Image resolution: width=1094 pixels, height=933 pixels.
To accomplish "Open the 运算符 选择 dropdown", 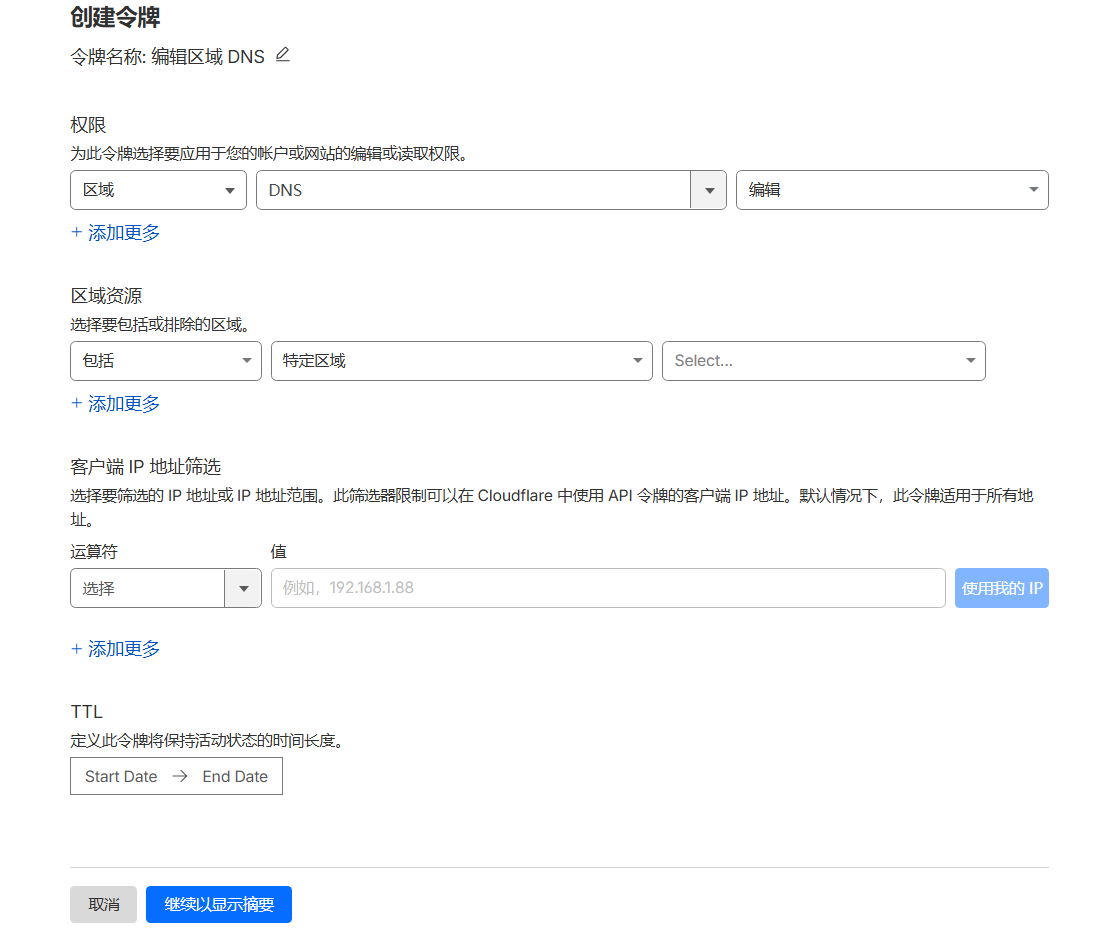I will (x=147, y=589).
